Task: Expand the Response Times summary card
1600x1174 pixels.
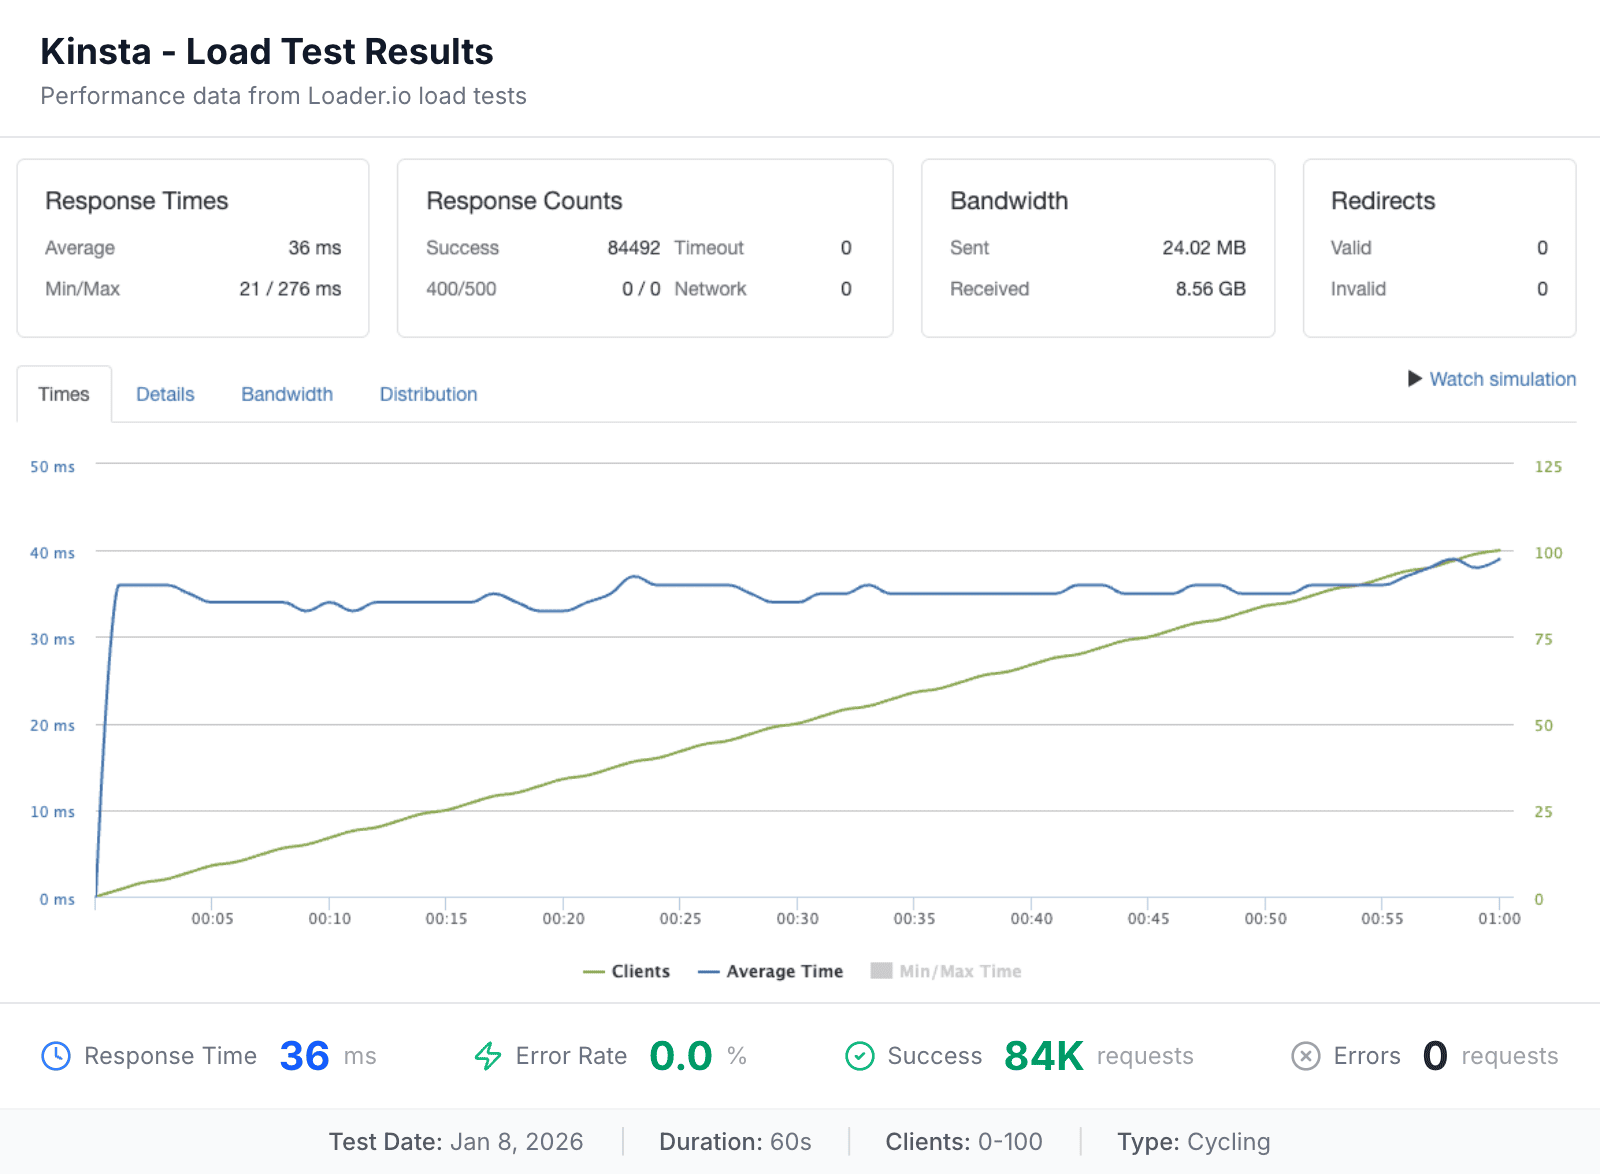Action: click(x=192, y=248)
